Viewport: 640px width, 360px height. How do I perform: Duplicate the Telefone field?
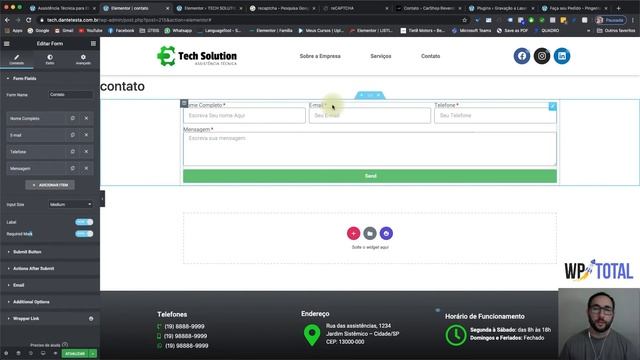point(73,152)
